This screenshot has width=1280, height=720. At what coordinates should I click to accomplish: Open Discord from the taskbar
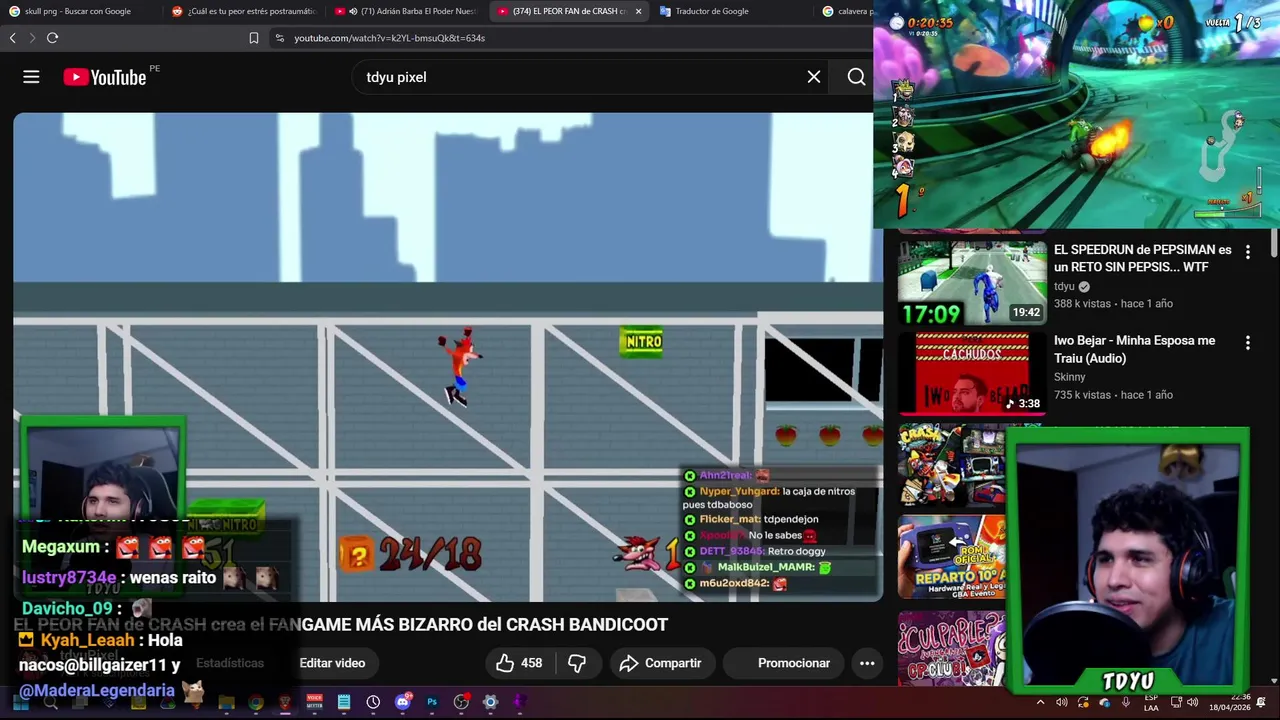point(403,702)
